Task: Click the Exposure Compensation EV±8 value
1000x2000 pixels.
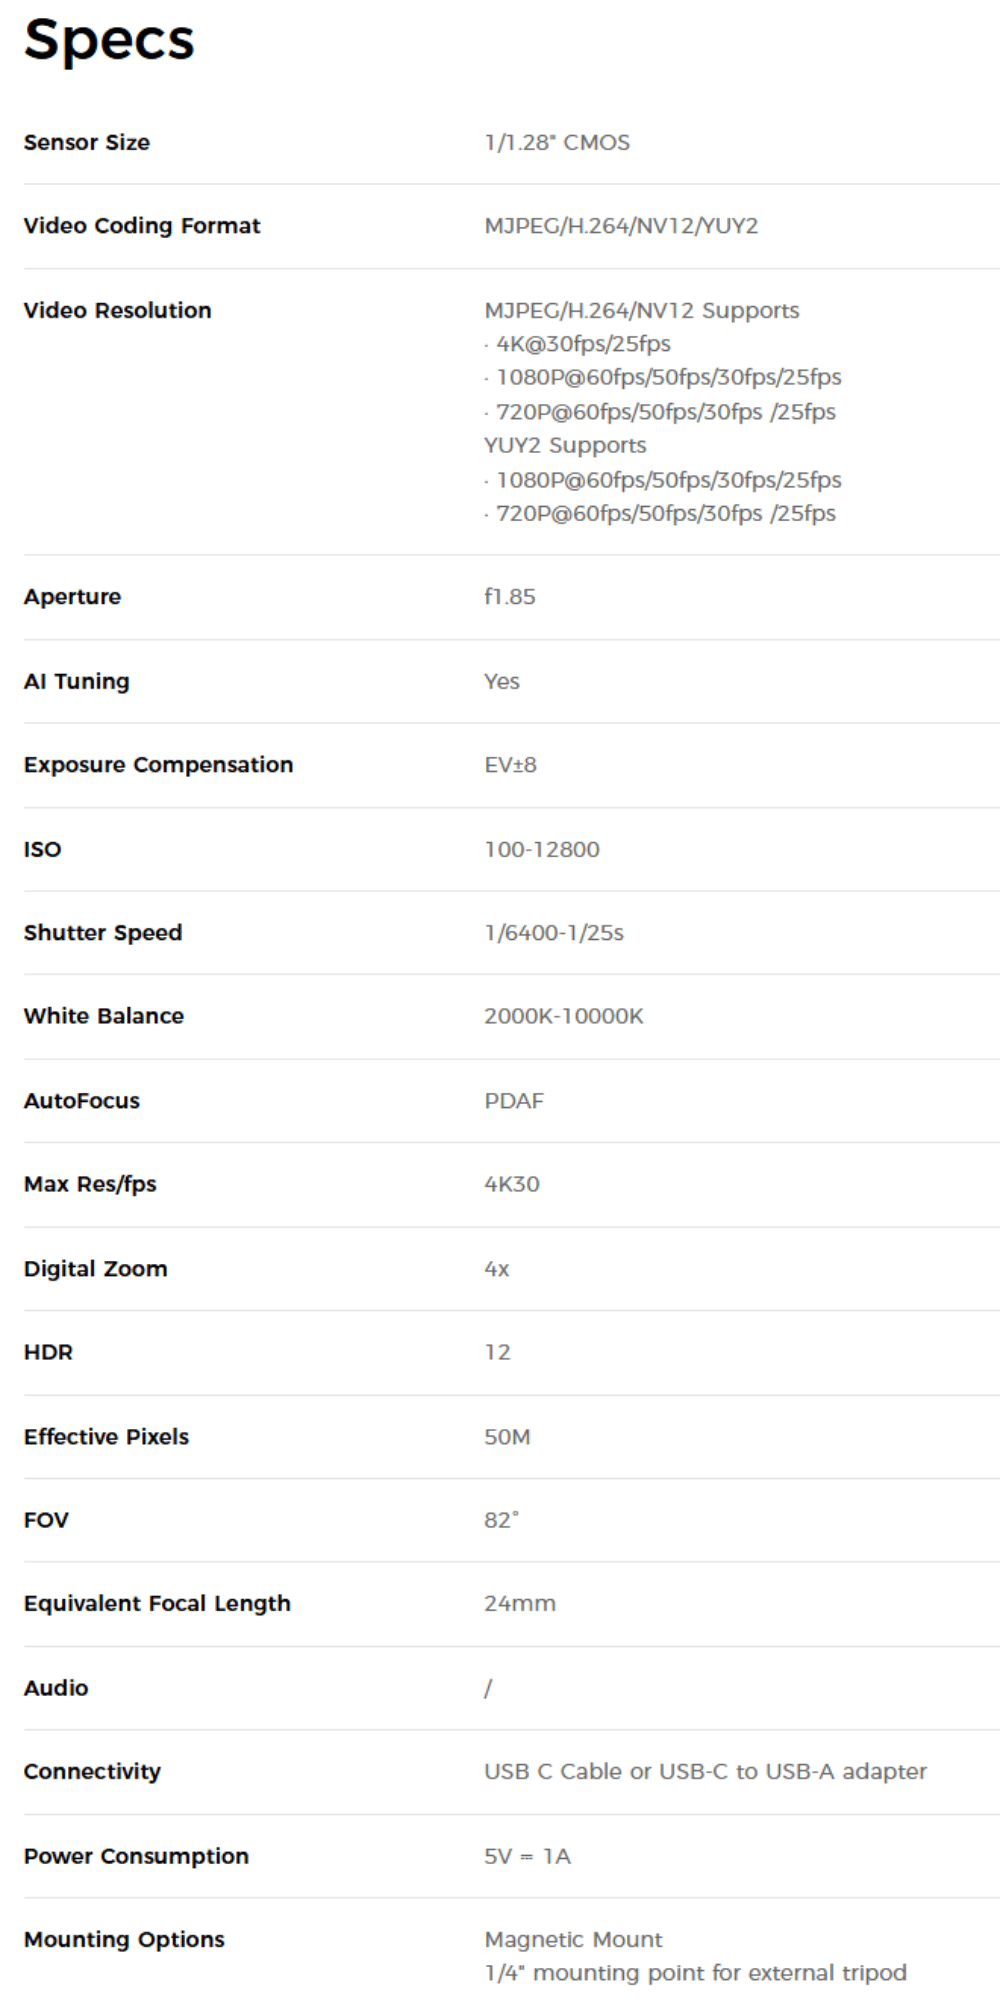Action: [510, 765]
